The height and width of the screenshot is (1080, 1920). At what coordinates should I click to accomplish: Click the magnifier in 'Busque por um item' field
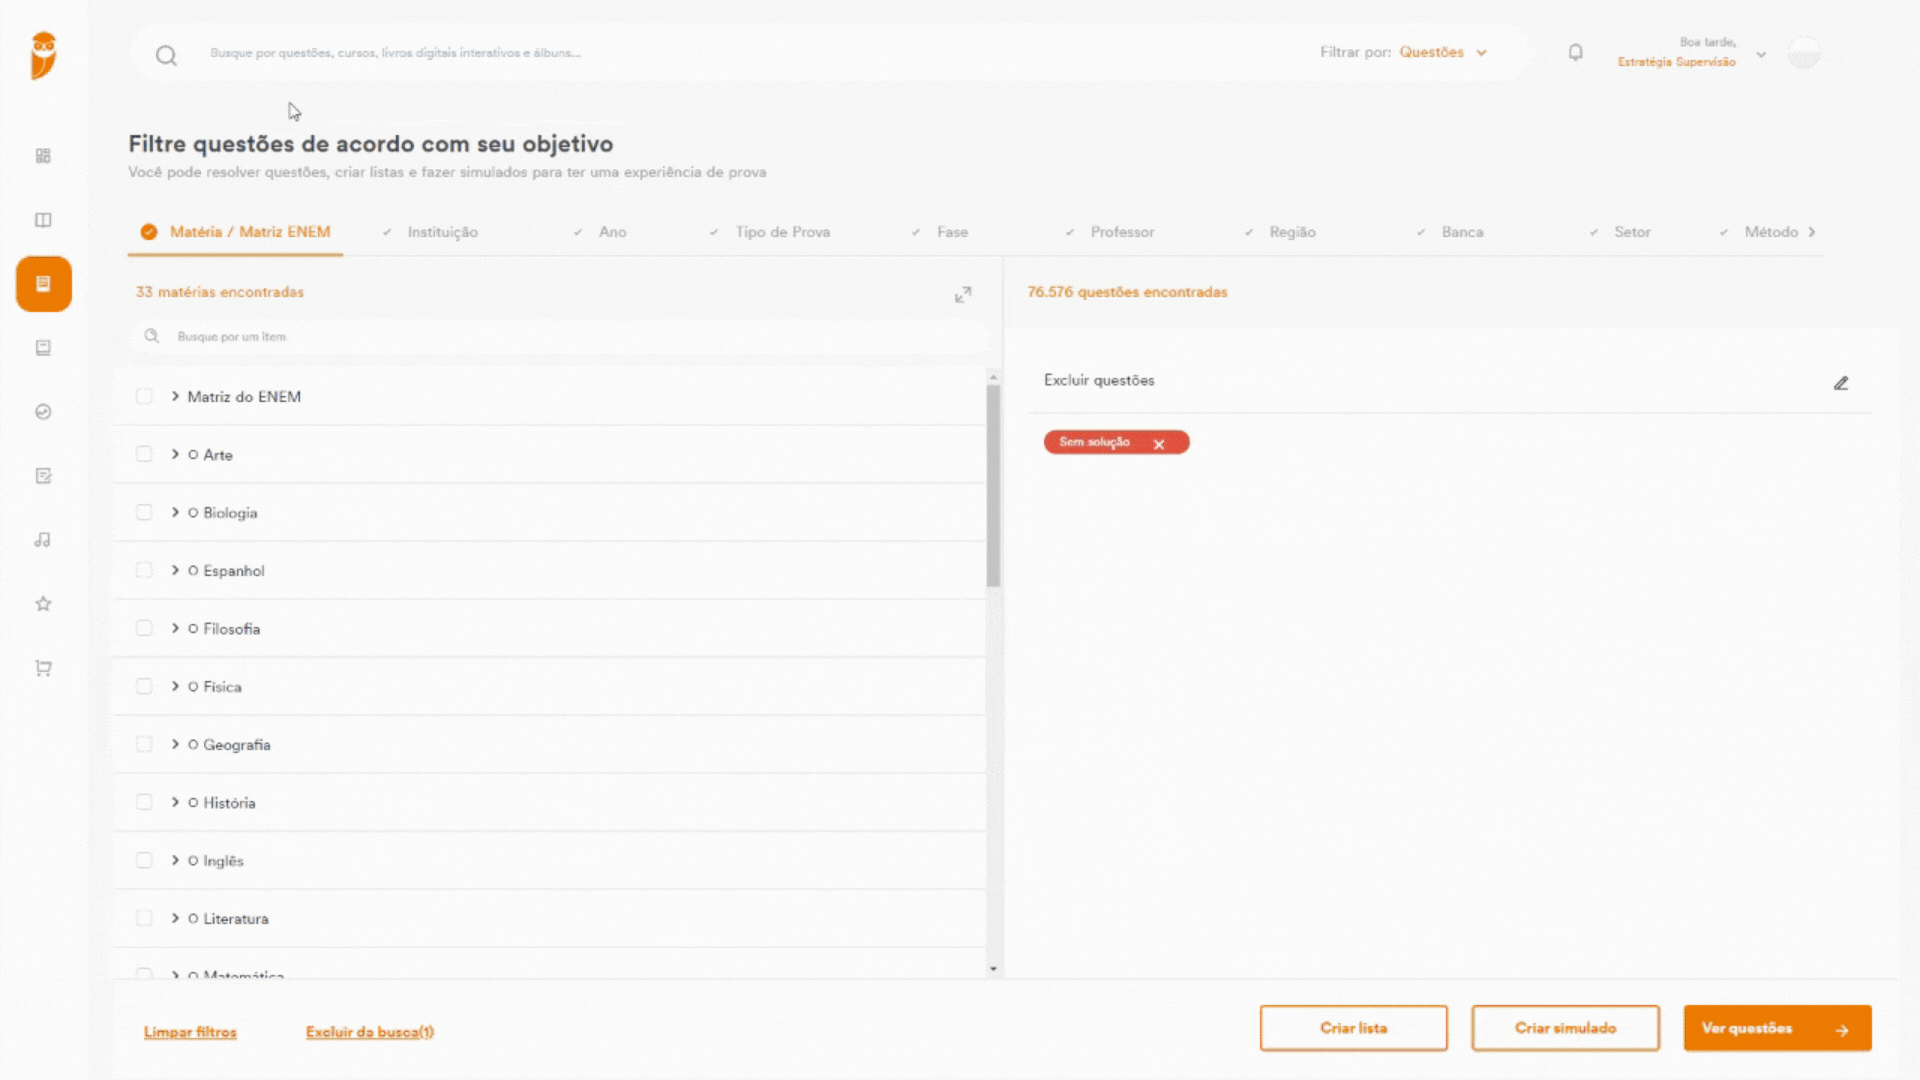pos(152,336)
